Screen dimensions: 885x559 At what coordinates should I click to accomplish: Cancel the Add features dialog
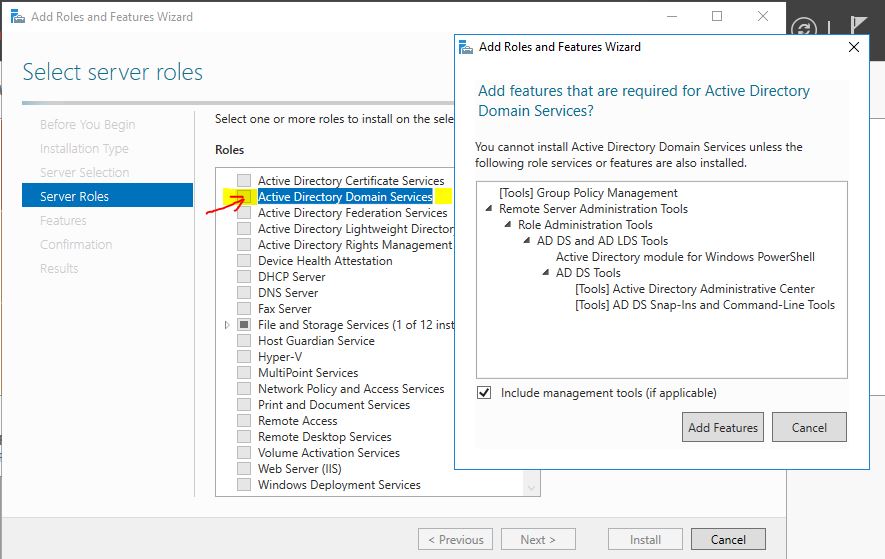coord(809,427)
